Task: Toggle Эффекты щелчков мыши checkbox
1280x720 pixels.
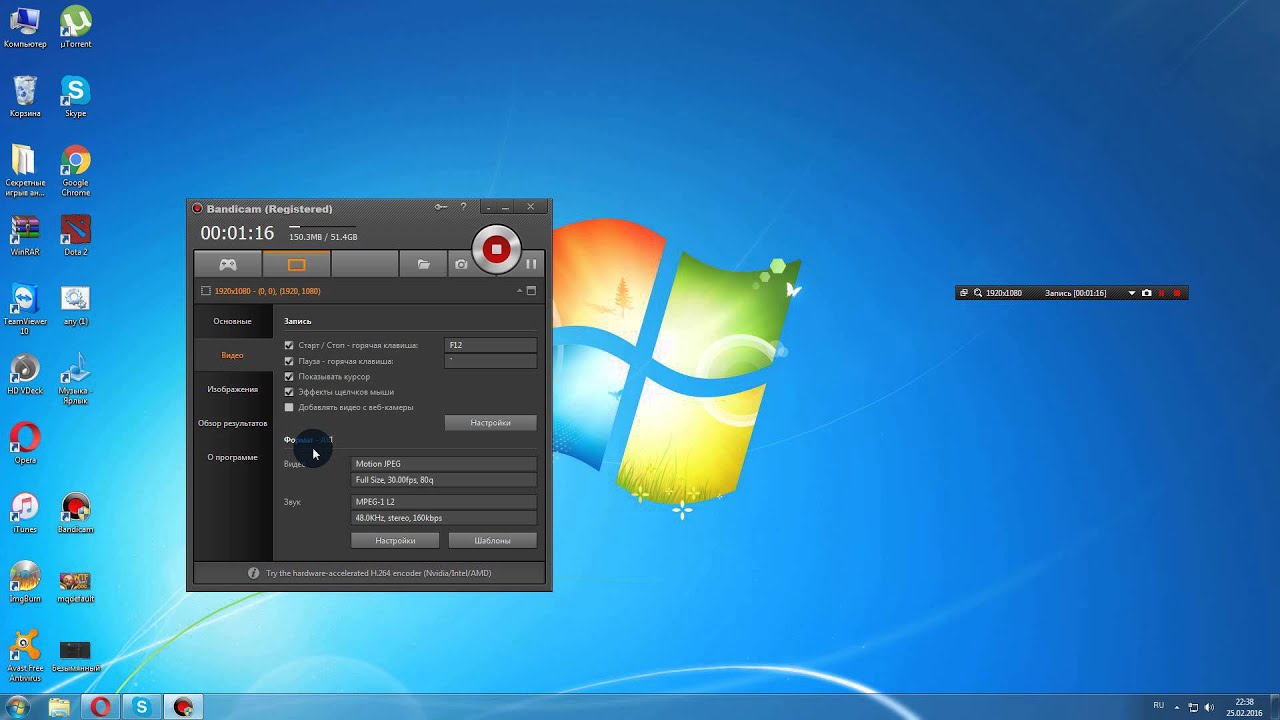Action: pyautogui.click(x=289, y=392)
